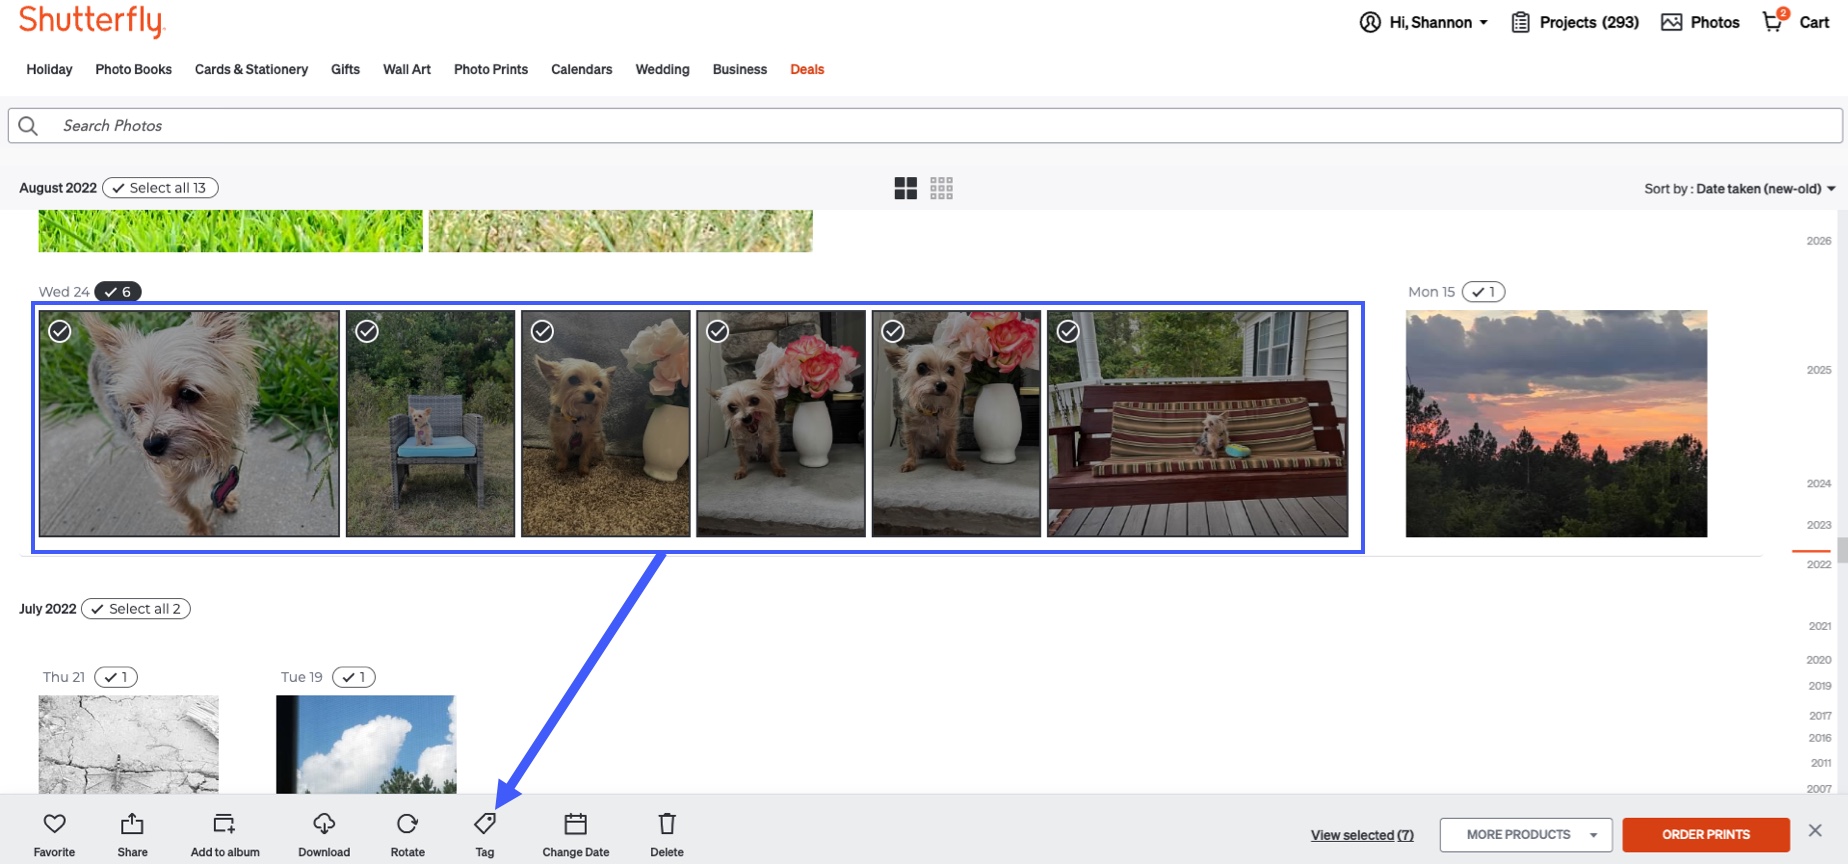Click the Download cloud icon
This screenshot has width=1848, height=864.
click(x=324, y=823)
